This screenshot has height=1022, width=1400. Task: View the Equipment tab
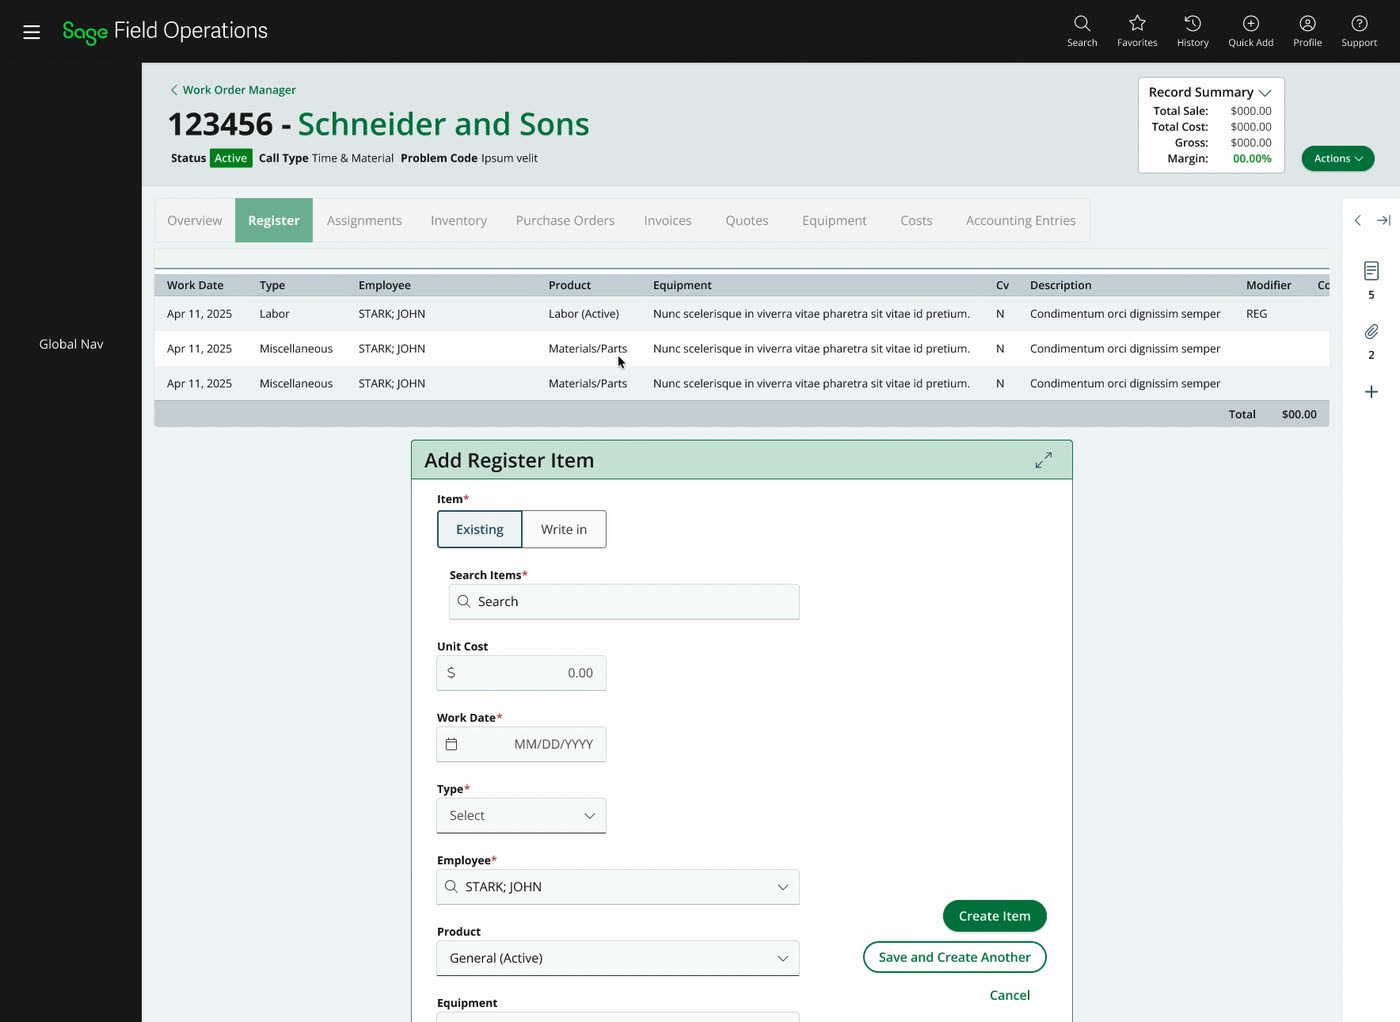(834, 220)
